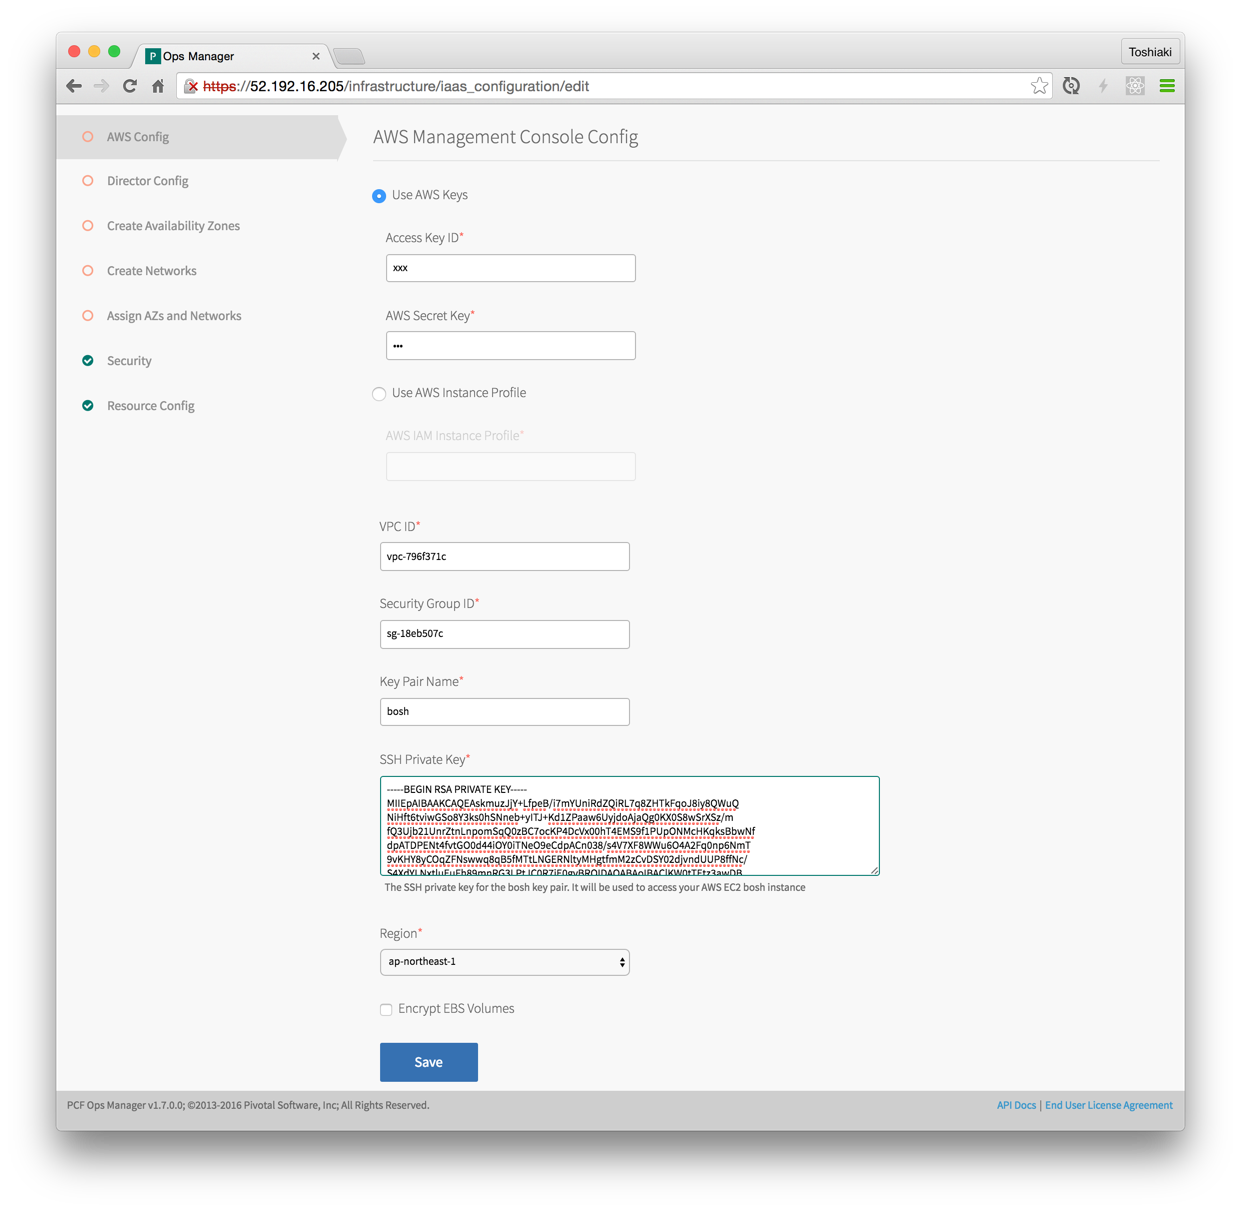Open the Region dropdown
1241x1211 pixels.
pyautogui.click(x=504, y=962)
